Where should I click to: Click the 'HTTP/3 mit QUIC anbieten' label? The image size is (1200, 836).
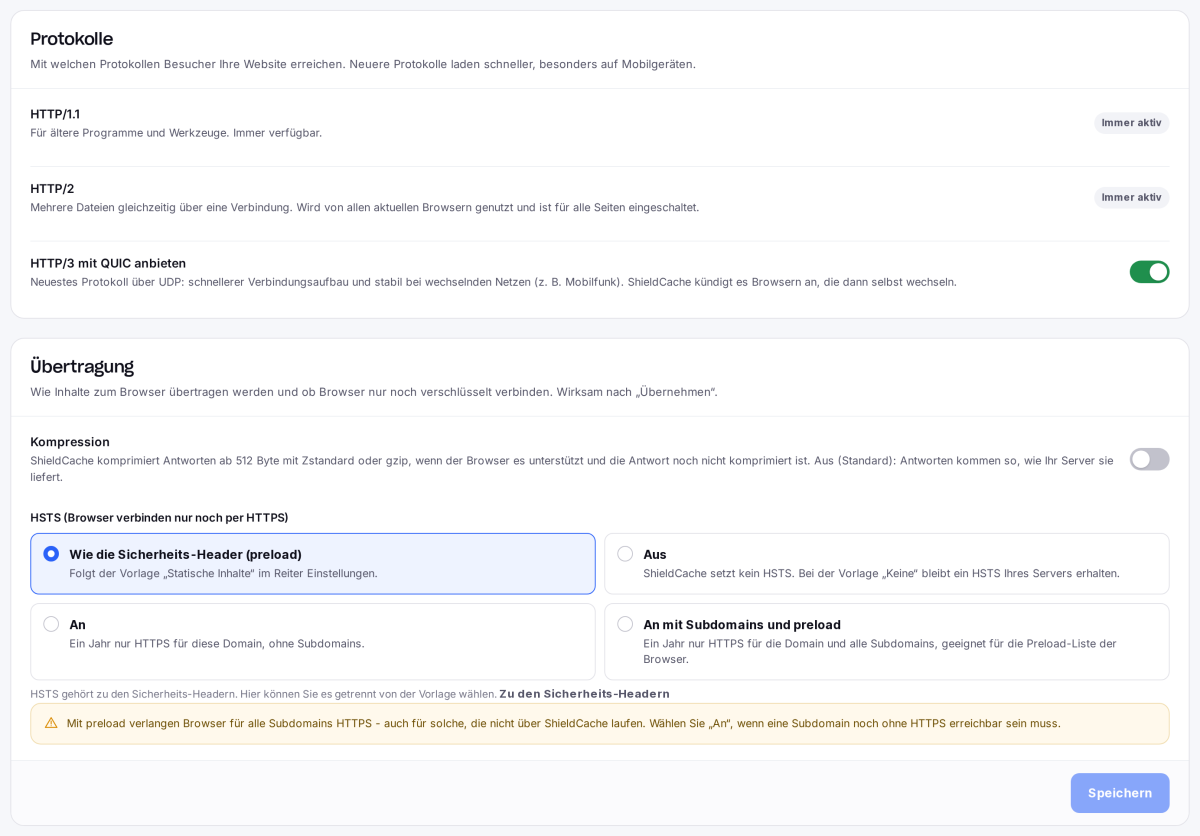pos(108,263)
